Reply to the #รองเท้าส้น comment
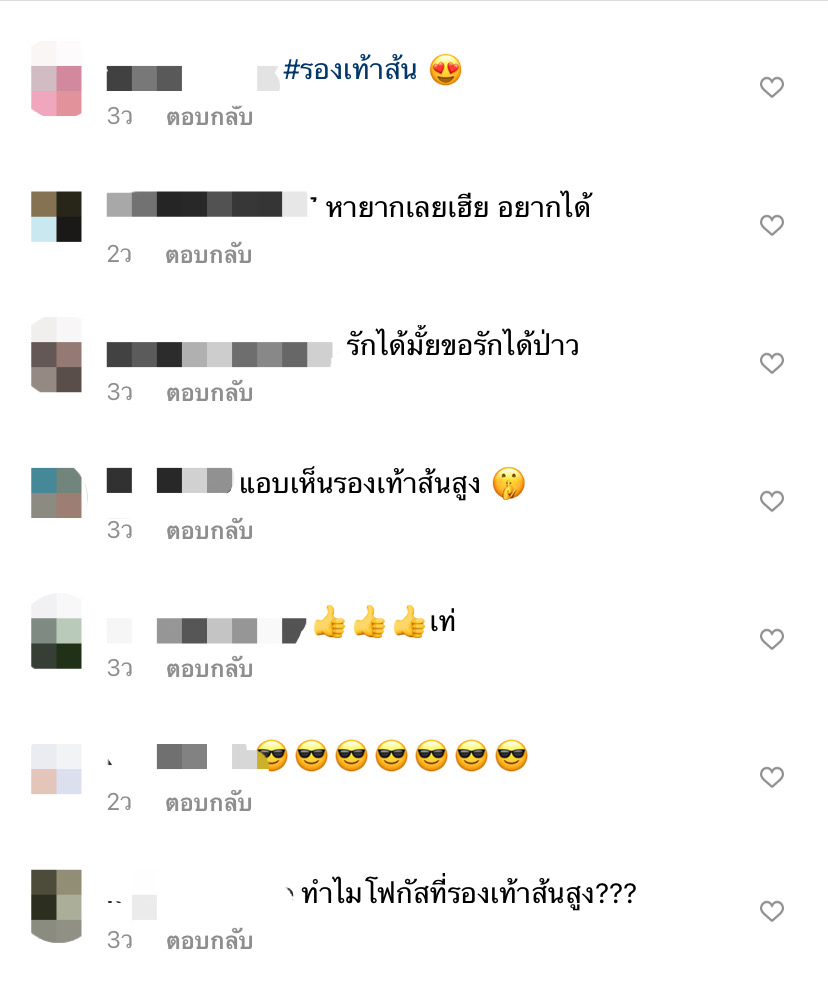Screen dimensions: 828x992 (209, 118)
